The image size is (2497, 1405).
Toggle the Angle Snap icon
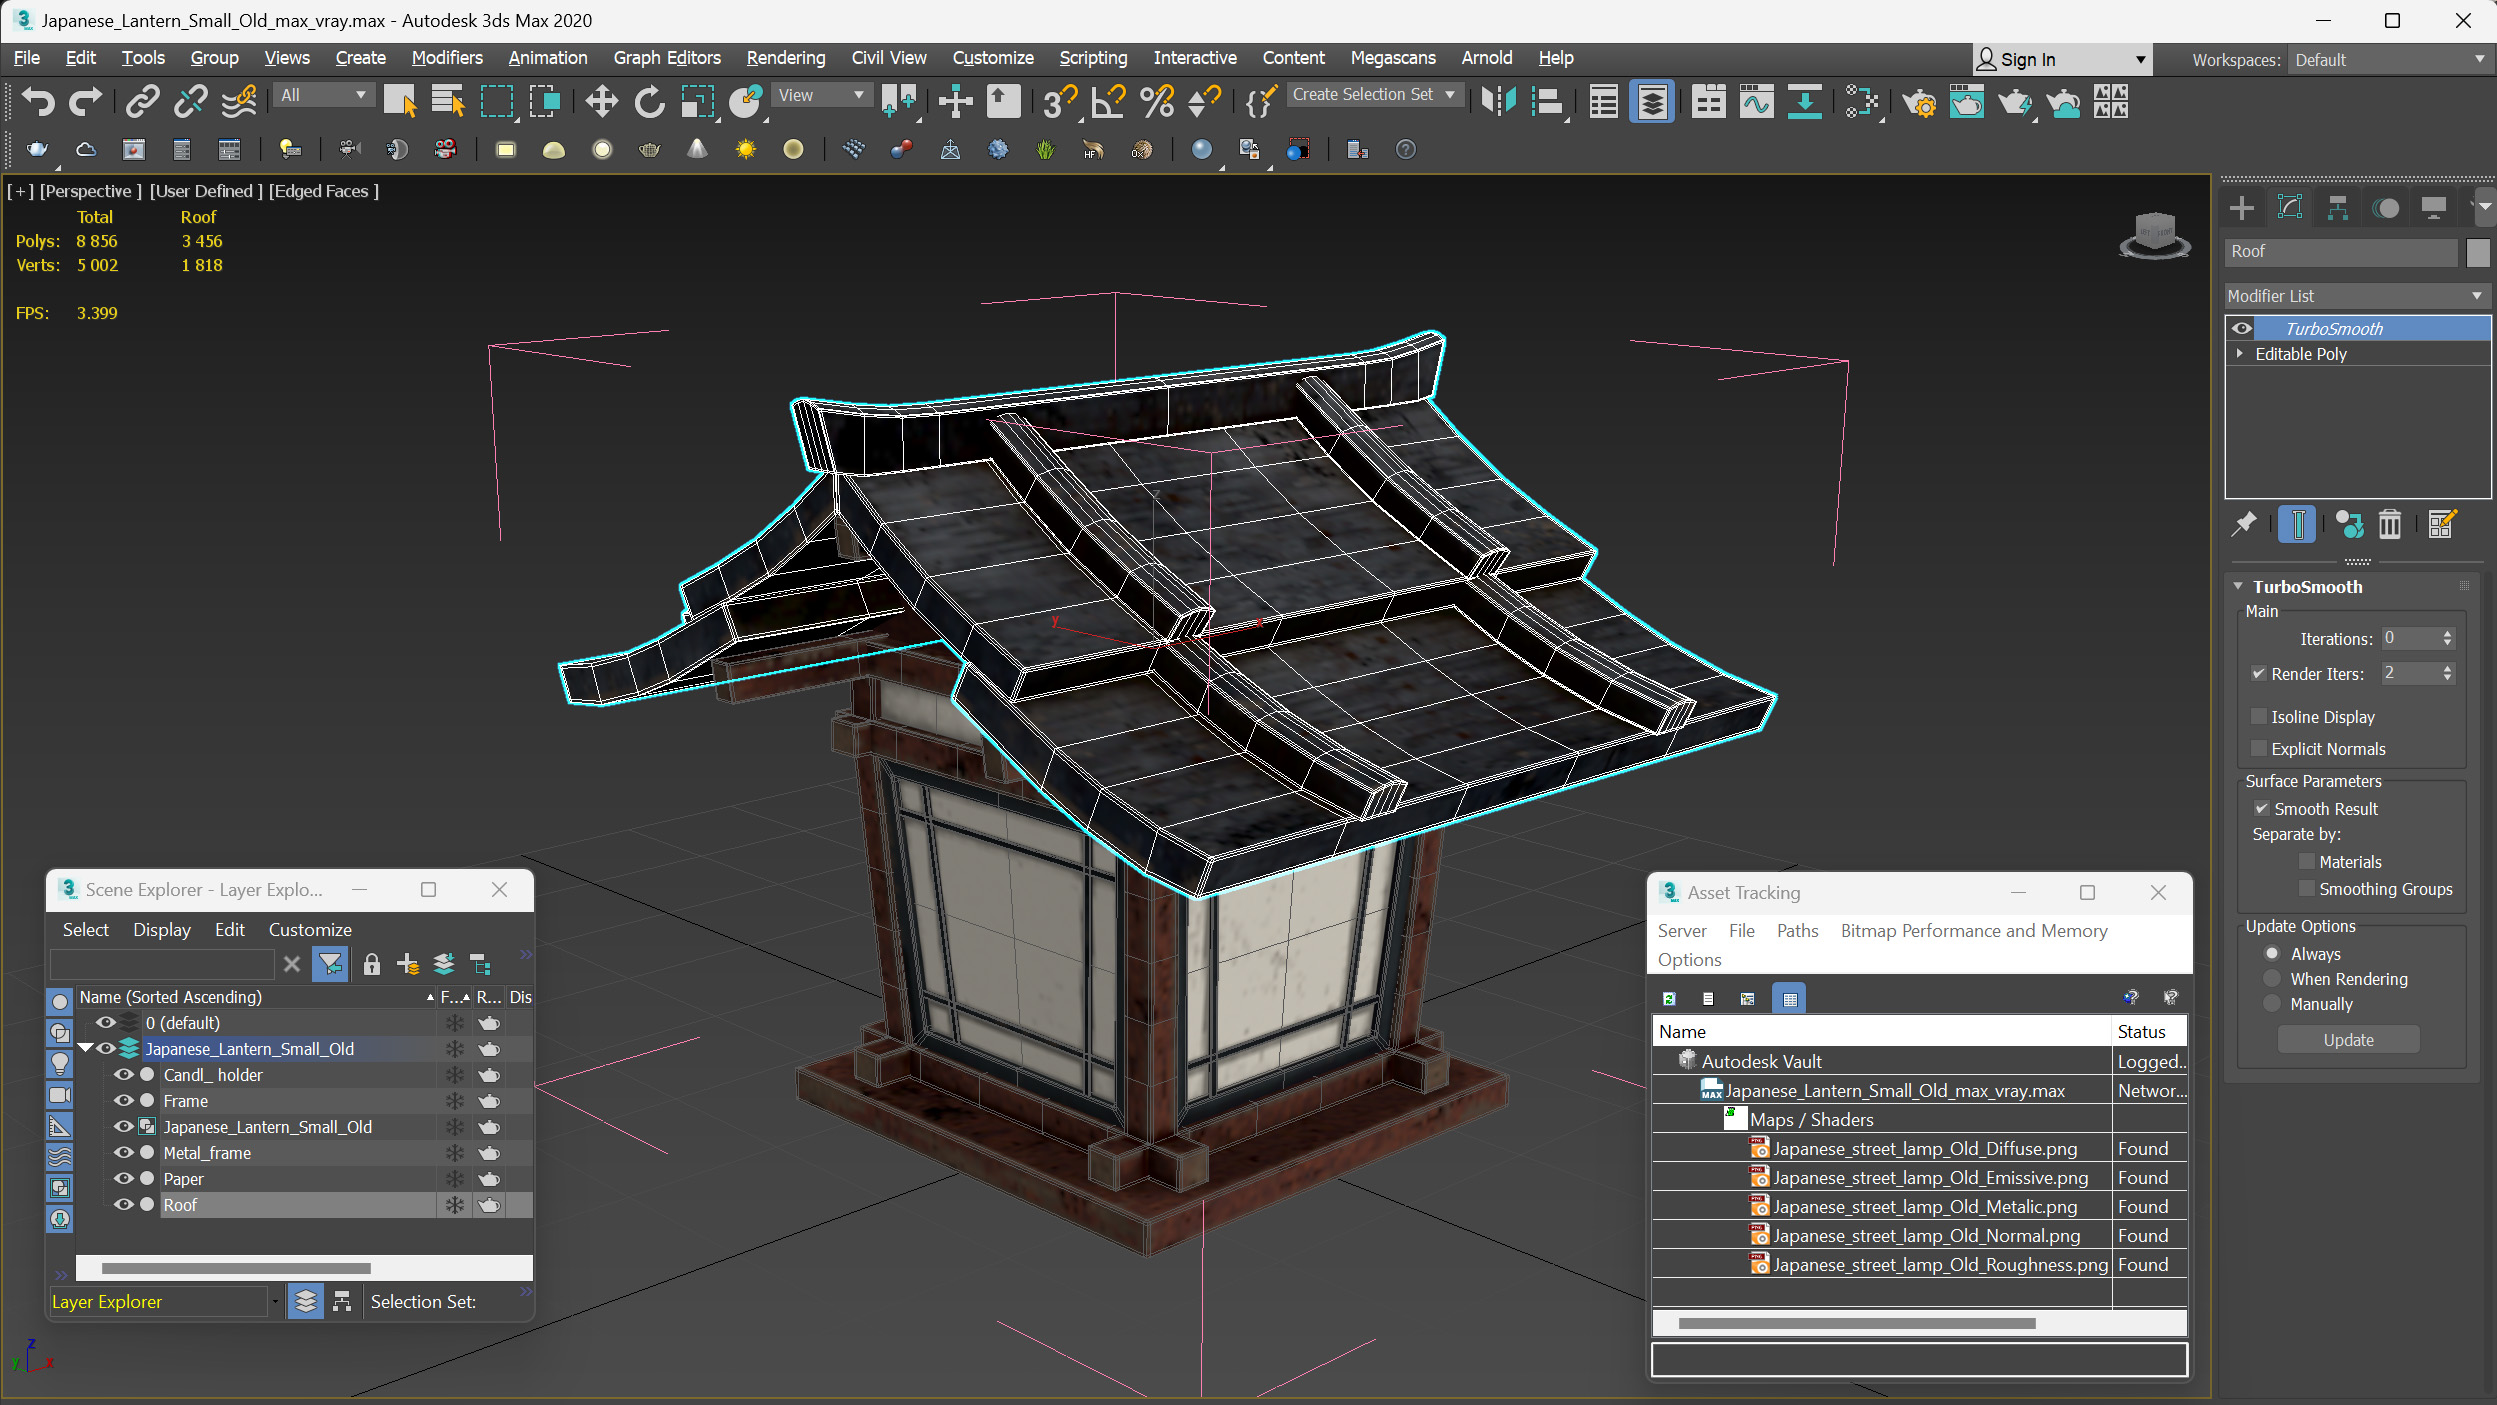pos(1108,101)
